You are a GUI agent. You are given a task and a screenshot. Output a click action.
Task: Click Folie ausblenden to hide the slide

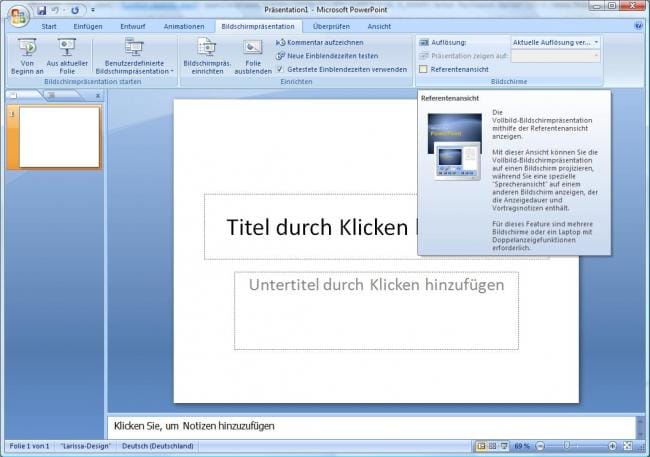pos(253,56)
